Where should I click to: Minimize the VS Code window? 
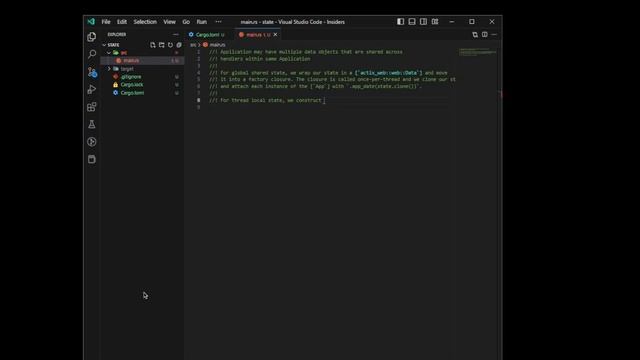point(452,22)
